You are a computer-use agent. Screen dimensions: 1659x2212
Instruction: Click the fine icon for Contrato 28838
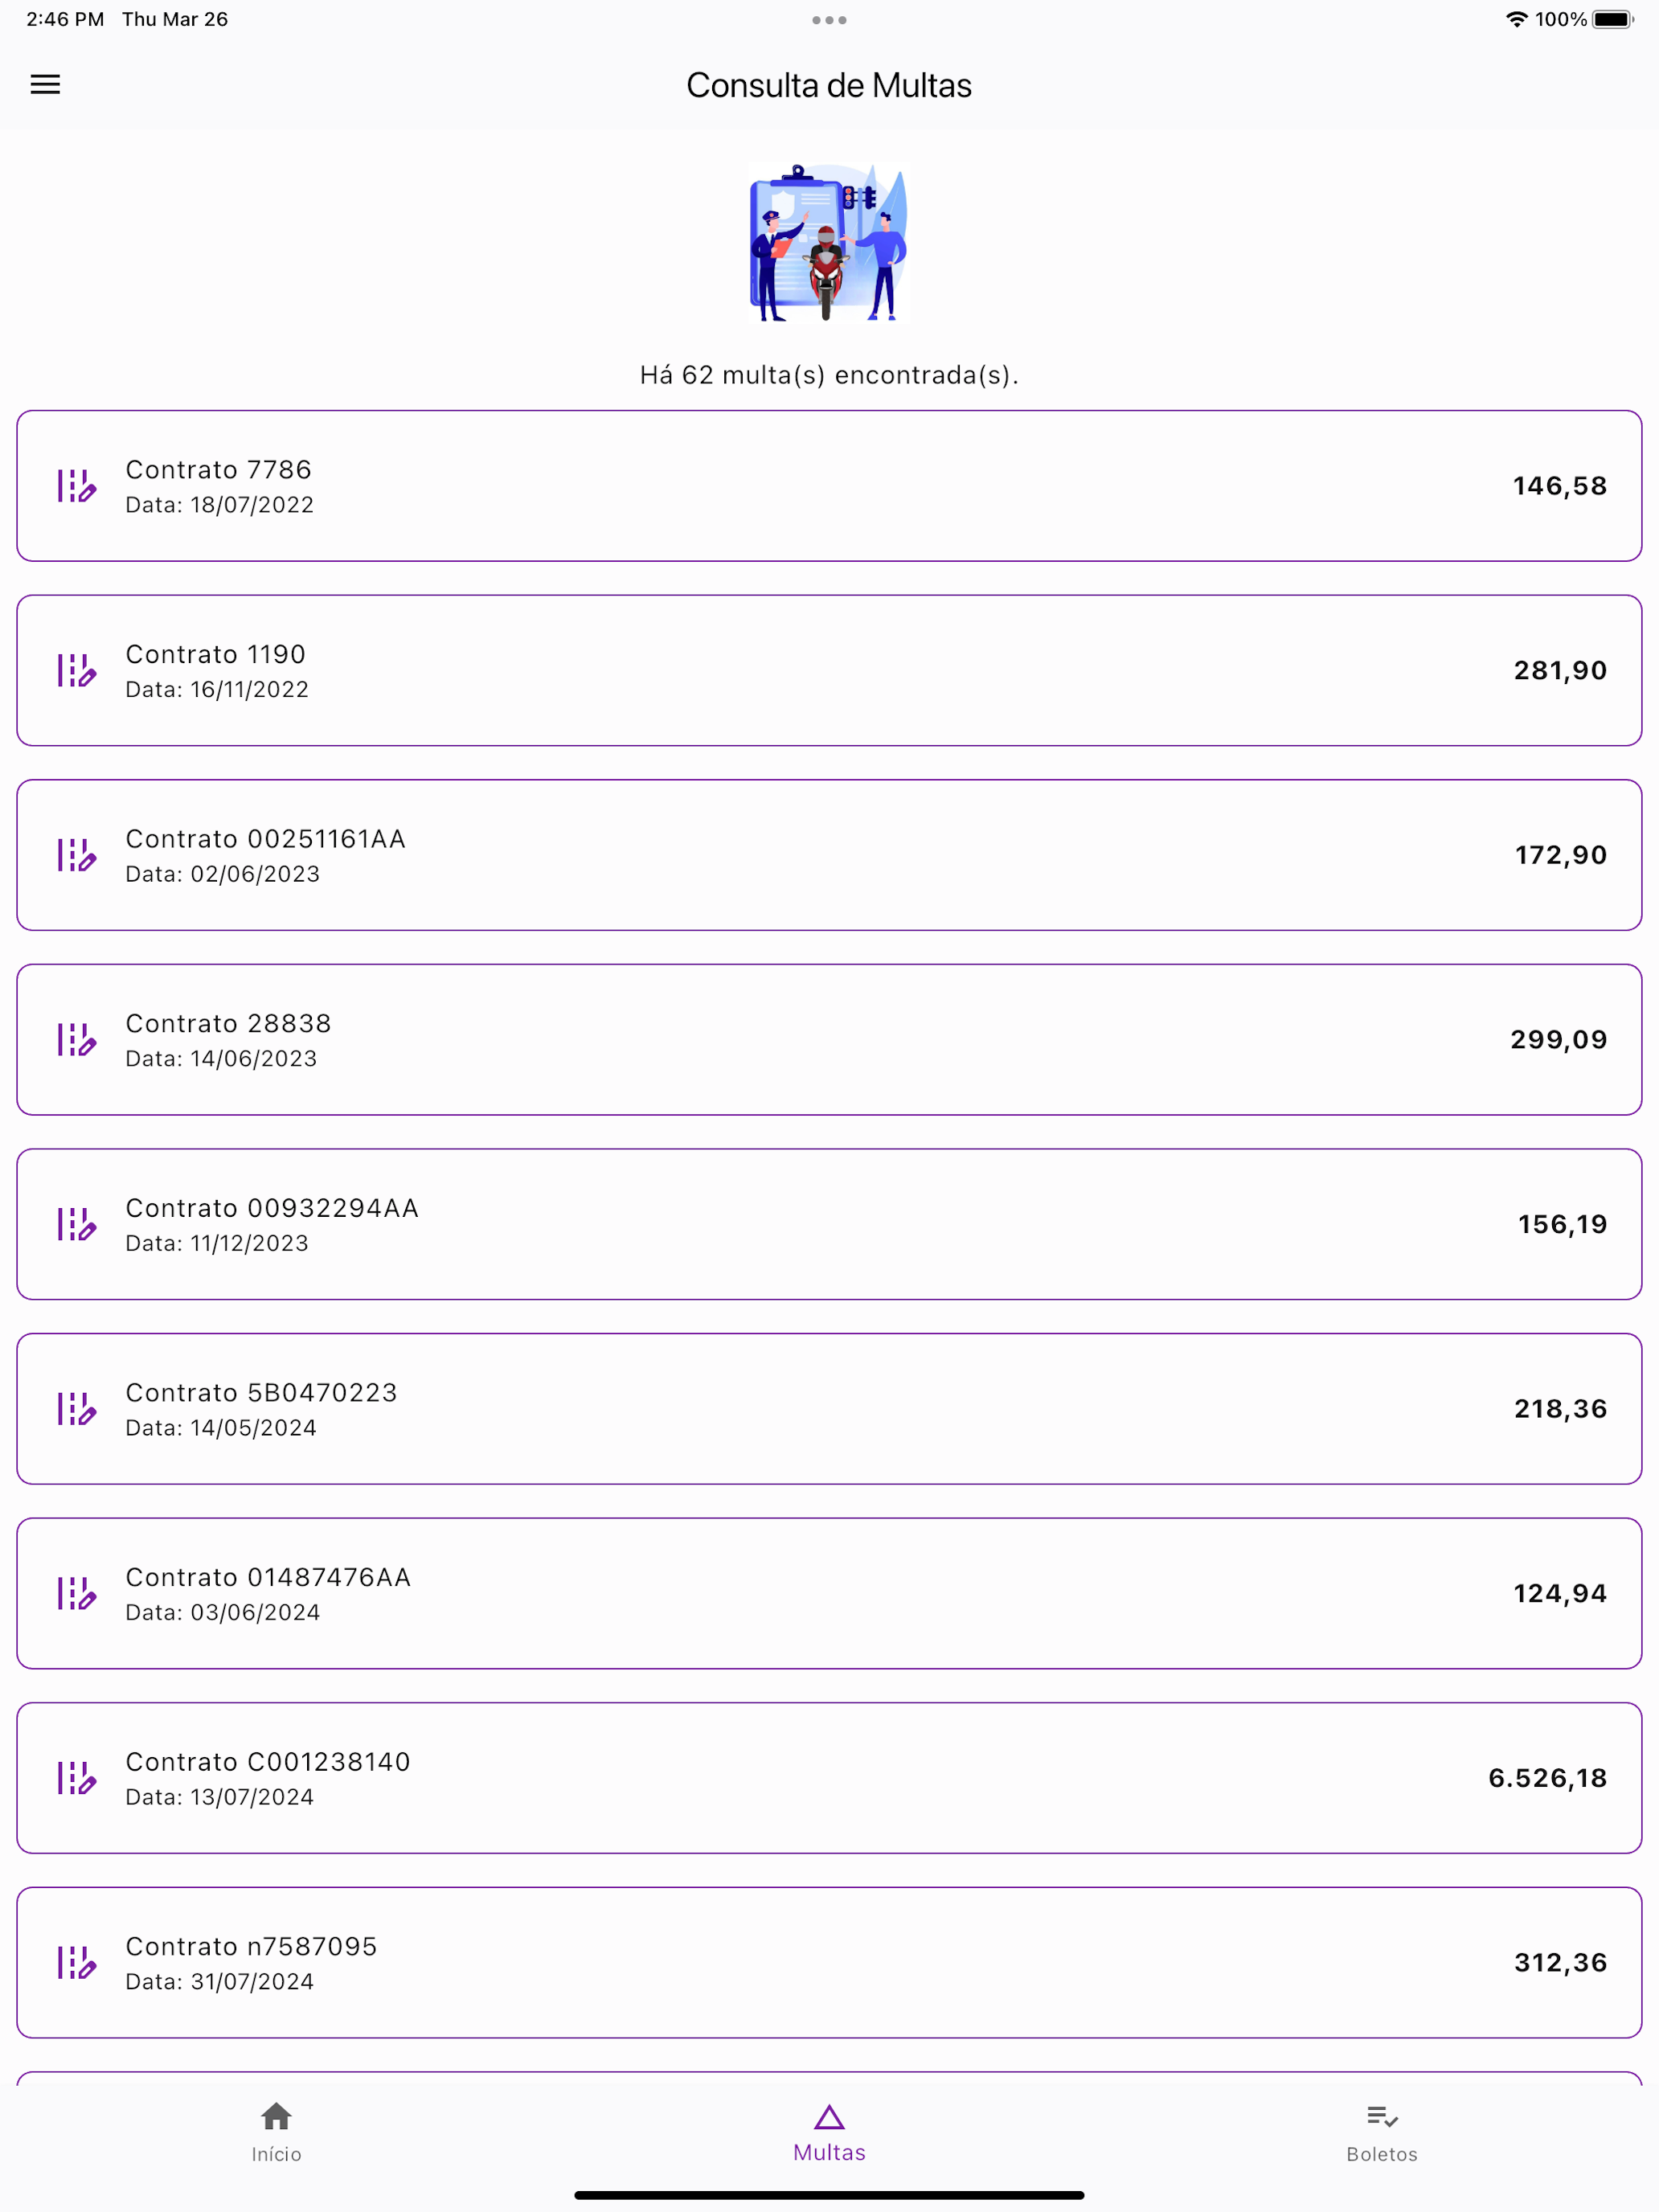(x=76, y=1040)
